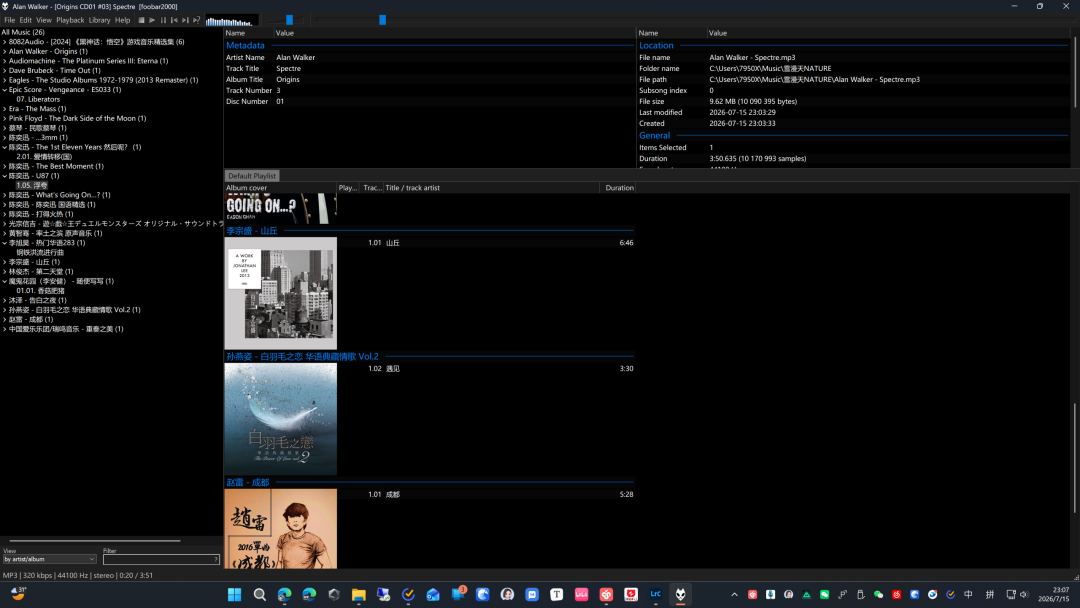Viewport: 1080px width, 608px height.
Task: Open the Edit menu
Action: pos(25,20)
